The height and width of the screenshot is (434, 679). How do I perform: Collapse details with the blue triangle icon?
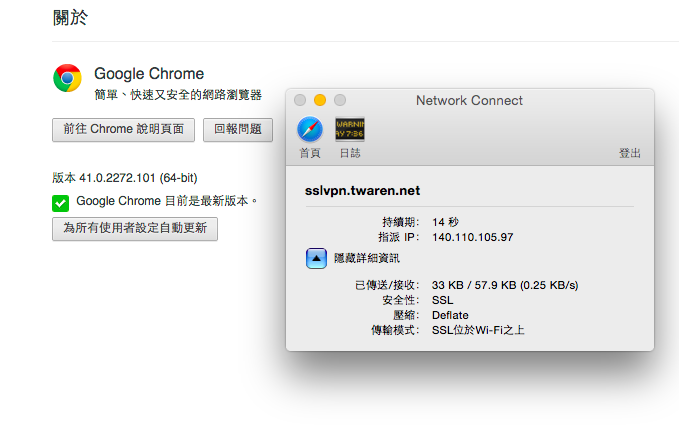point(316,258)
